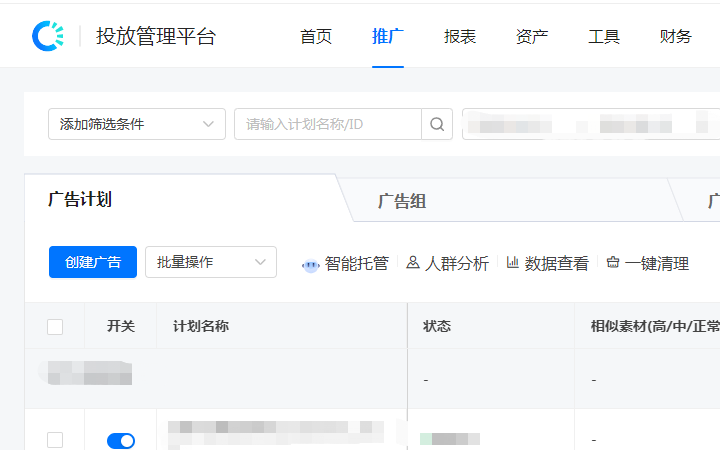This screenshot has height=450, width=720.
Task: Click 一键清理 link
Action: point(657,264)
